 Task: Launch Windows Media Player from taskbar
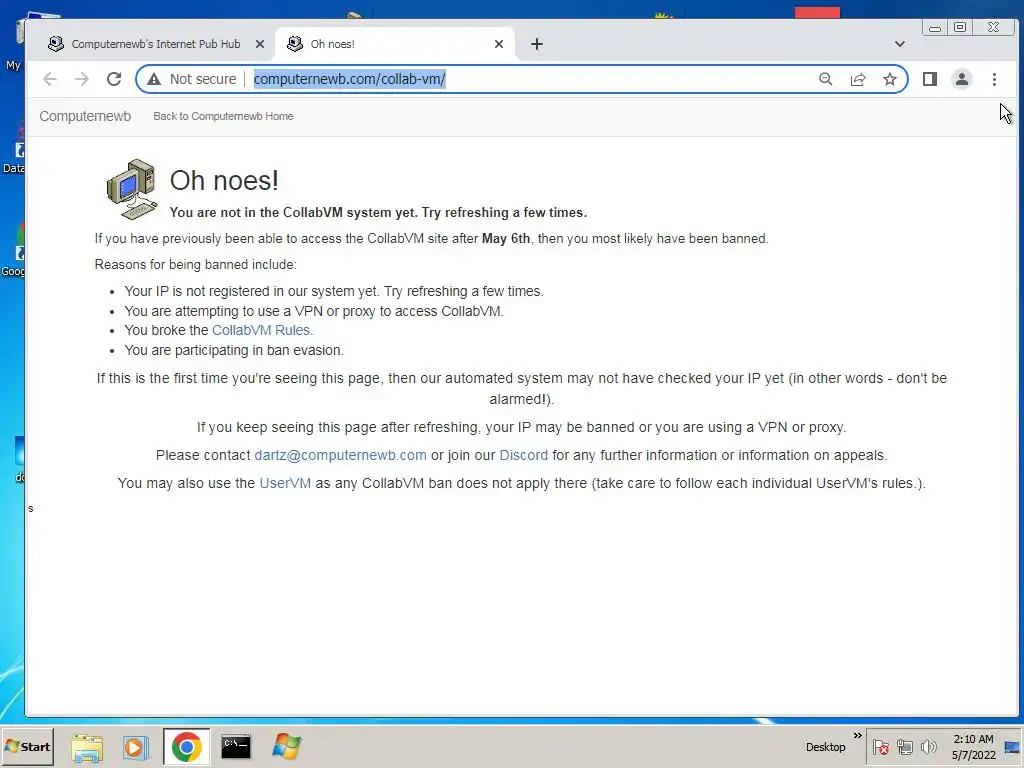[136, 747]
